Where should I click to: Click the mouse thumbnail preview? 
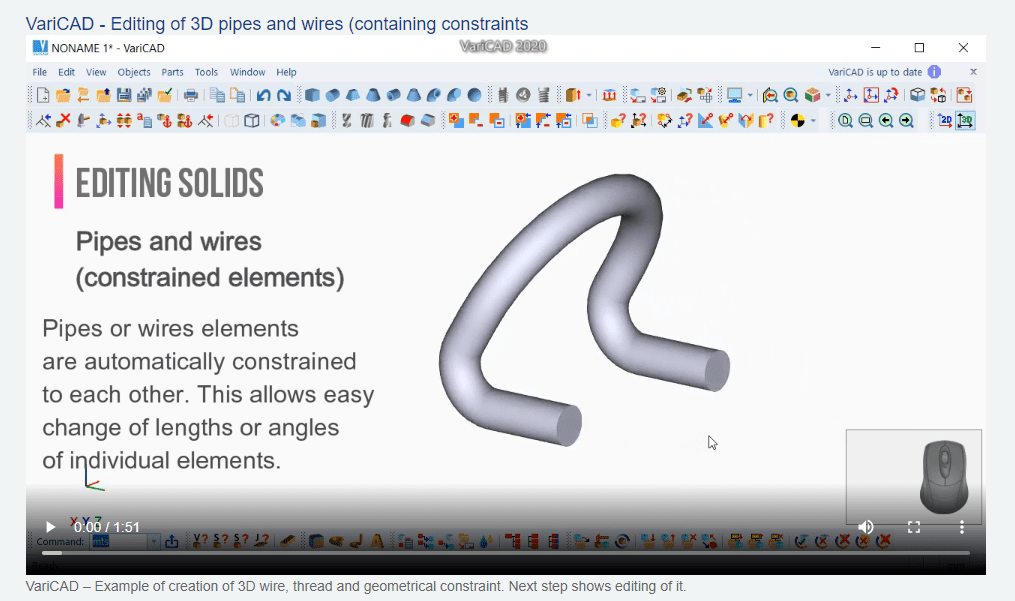(913, 477)
